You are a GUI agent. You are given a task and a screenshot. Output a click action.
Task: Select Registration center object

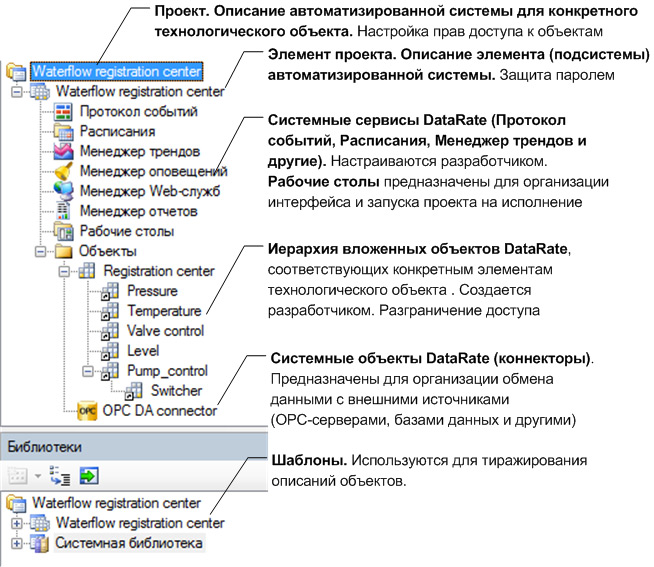159,271
